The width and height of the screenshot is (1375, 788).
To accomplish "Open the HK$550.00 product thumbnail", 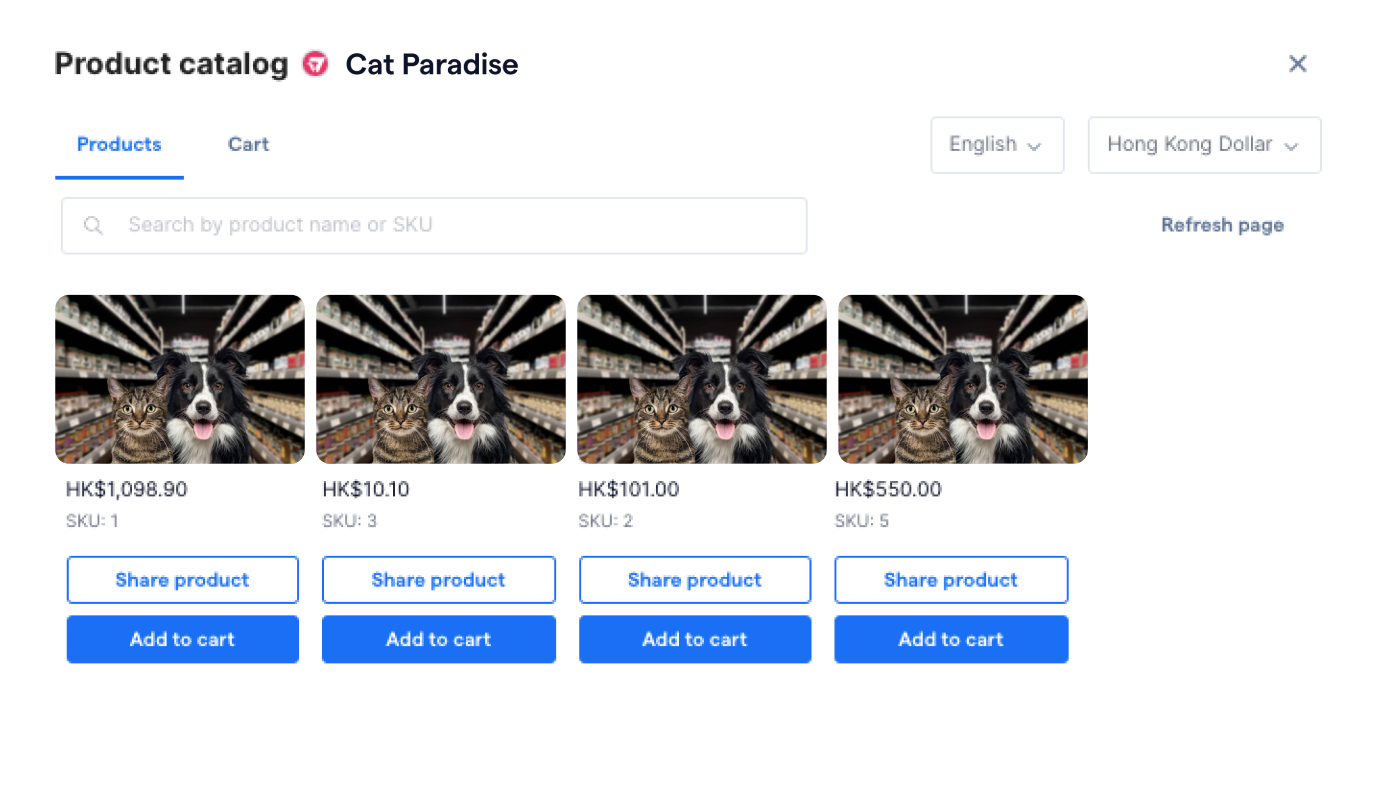I will [963, 379].
